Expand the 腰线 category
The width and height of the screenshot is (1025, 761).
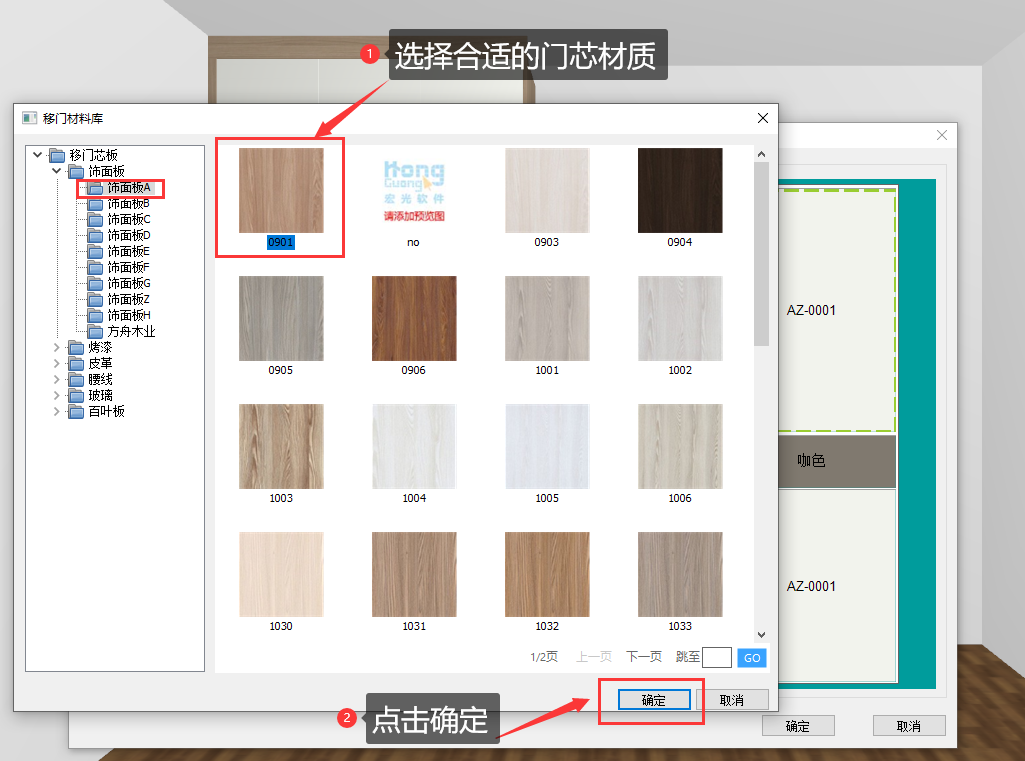tap(57, 379)
